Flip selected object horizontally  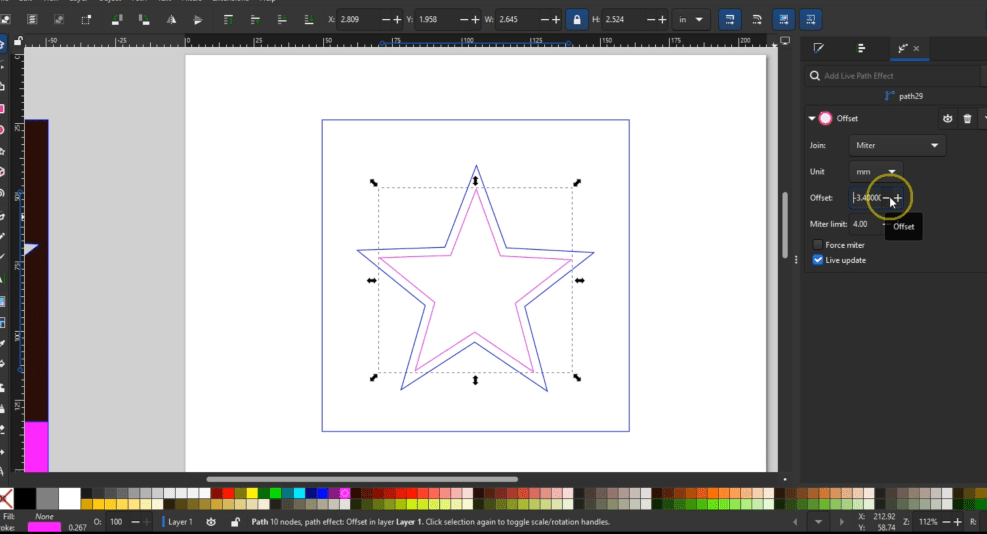click(x=171, y=19)
